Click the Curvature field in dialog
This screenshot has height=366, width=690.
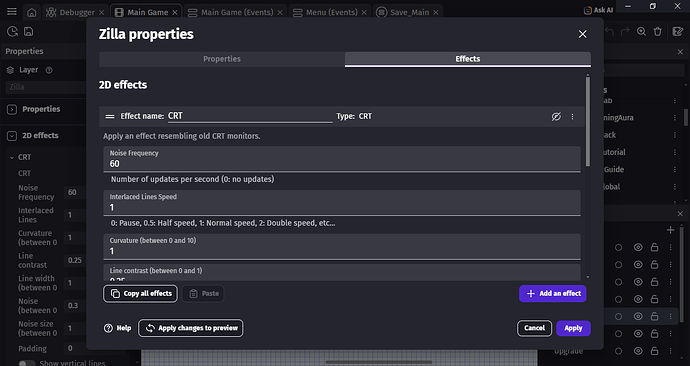[342, 246]
